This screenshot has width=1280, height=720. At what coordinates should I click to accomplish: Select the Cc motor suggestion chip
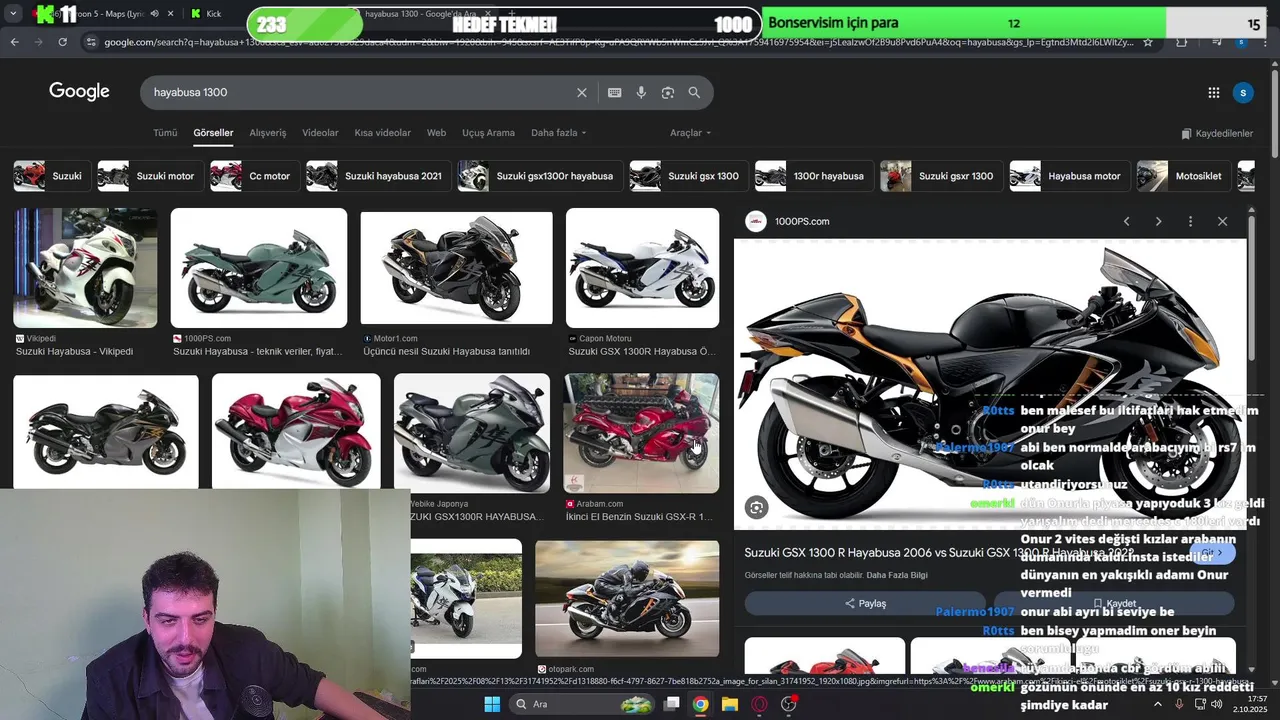pos(254,176)
